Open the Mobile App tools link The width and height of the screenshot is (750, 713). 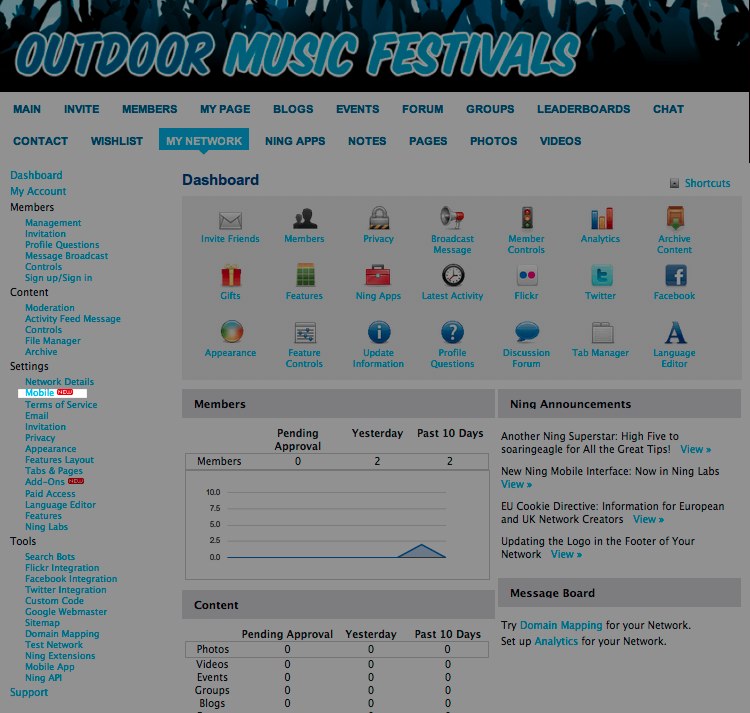[x=50, y=667]
